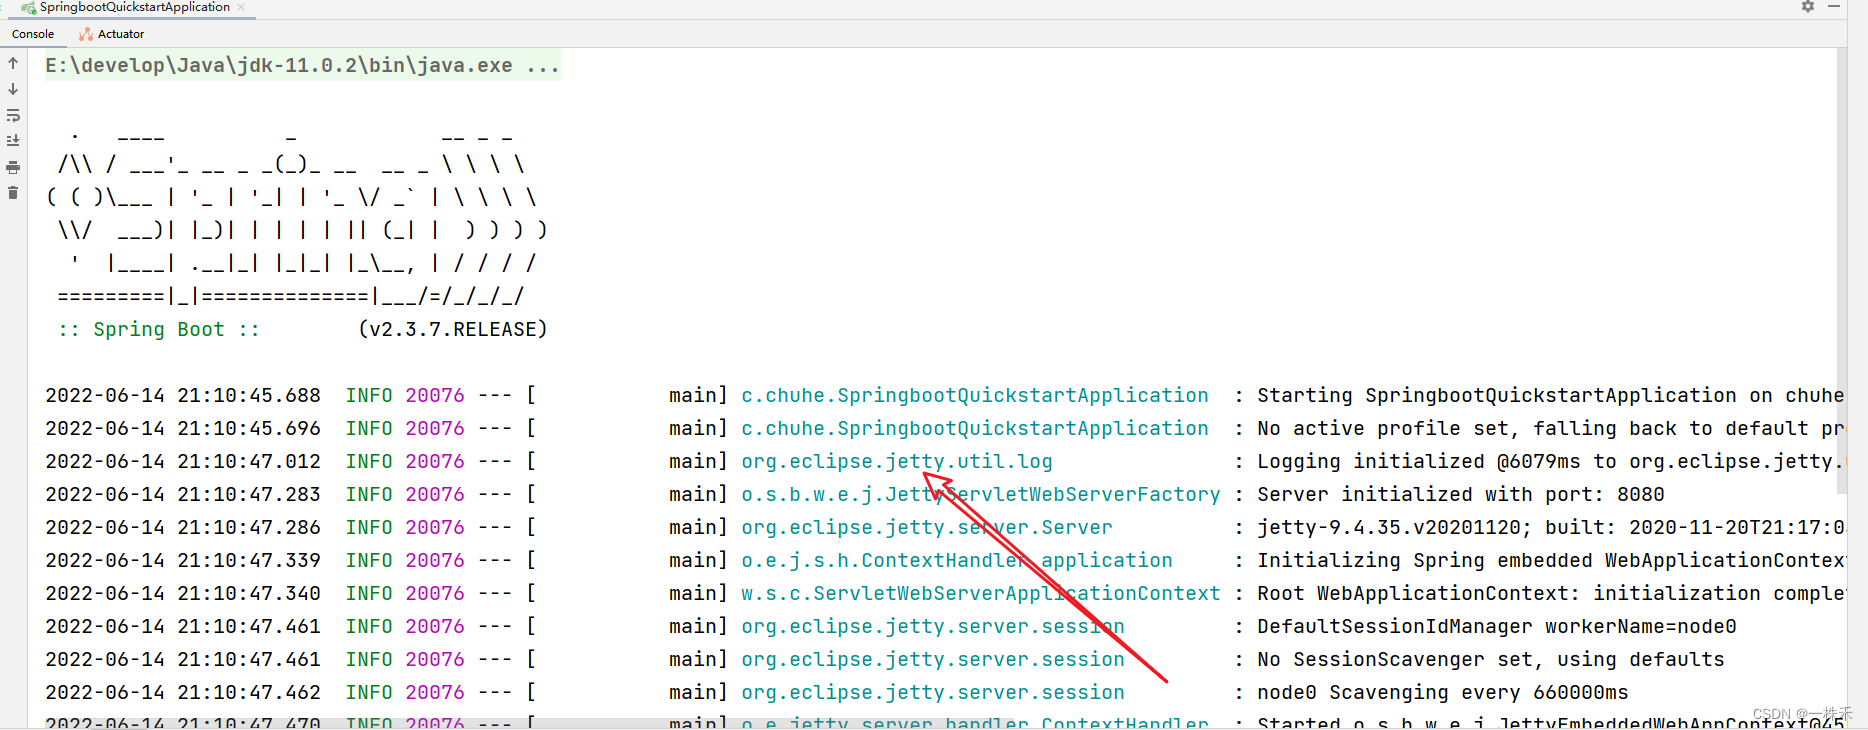Switch to the Actuator tab
This screenshot has height=730, width=1868.
112,34
